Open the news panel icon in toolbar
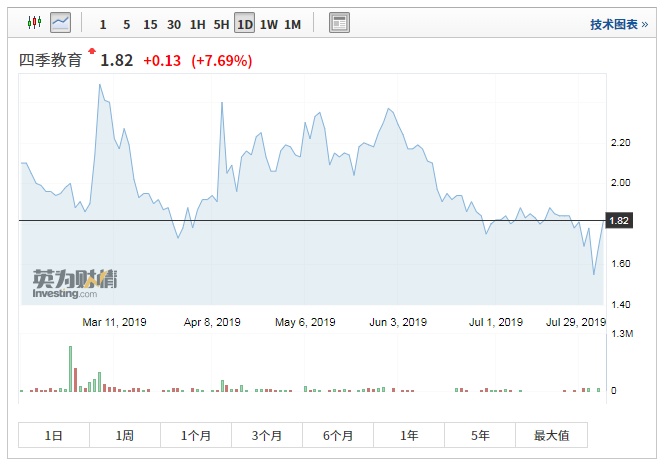Viewport: 664px width, 465px height. point(340,22)
